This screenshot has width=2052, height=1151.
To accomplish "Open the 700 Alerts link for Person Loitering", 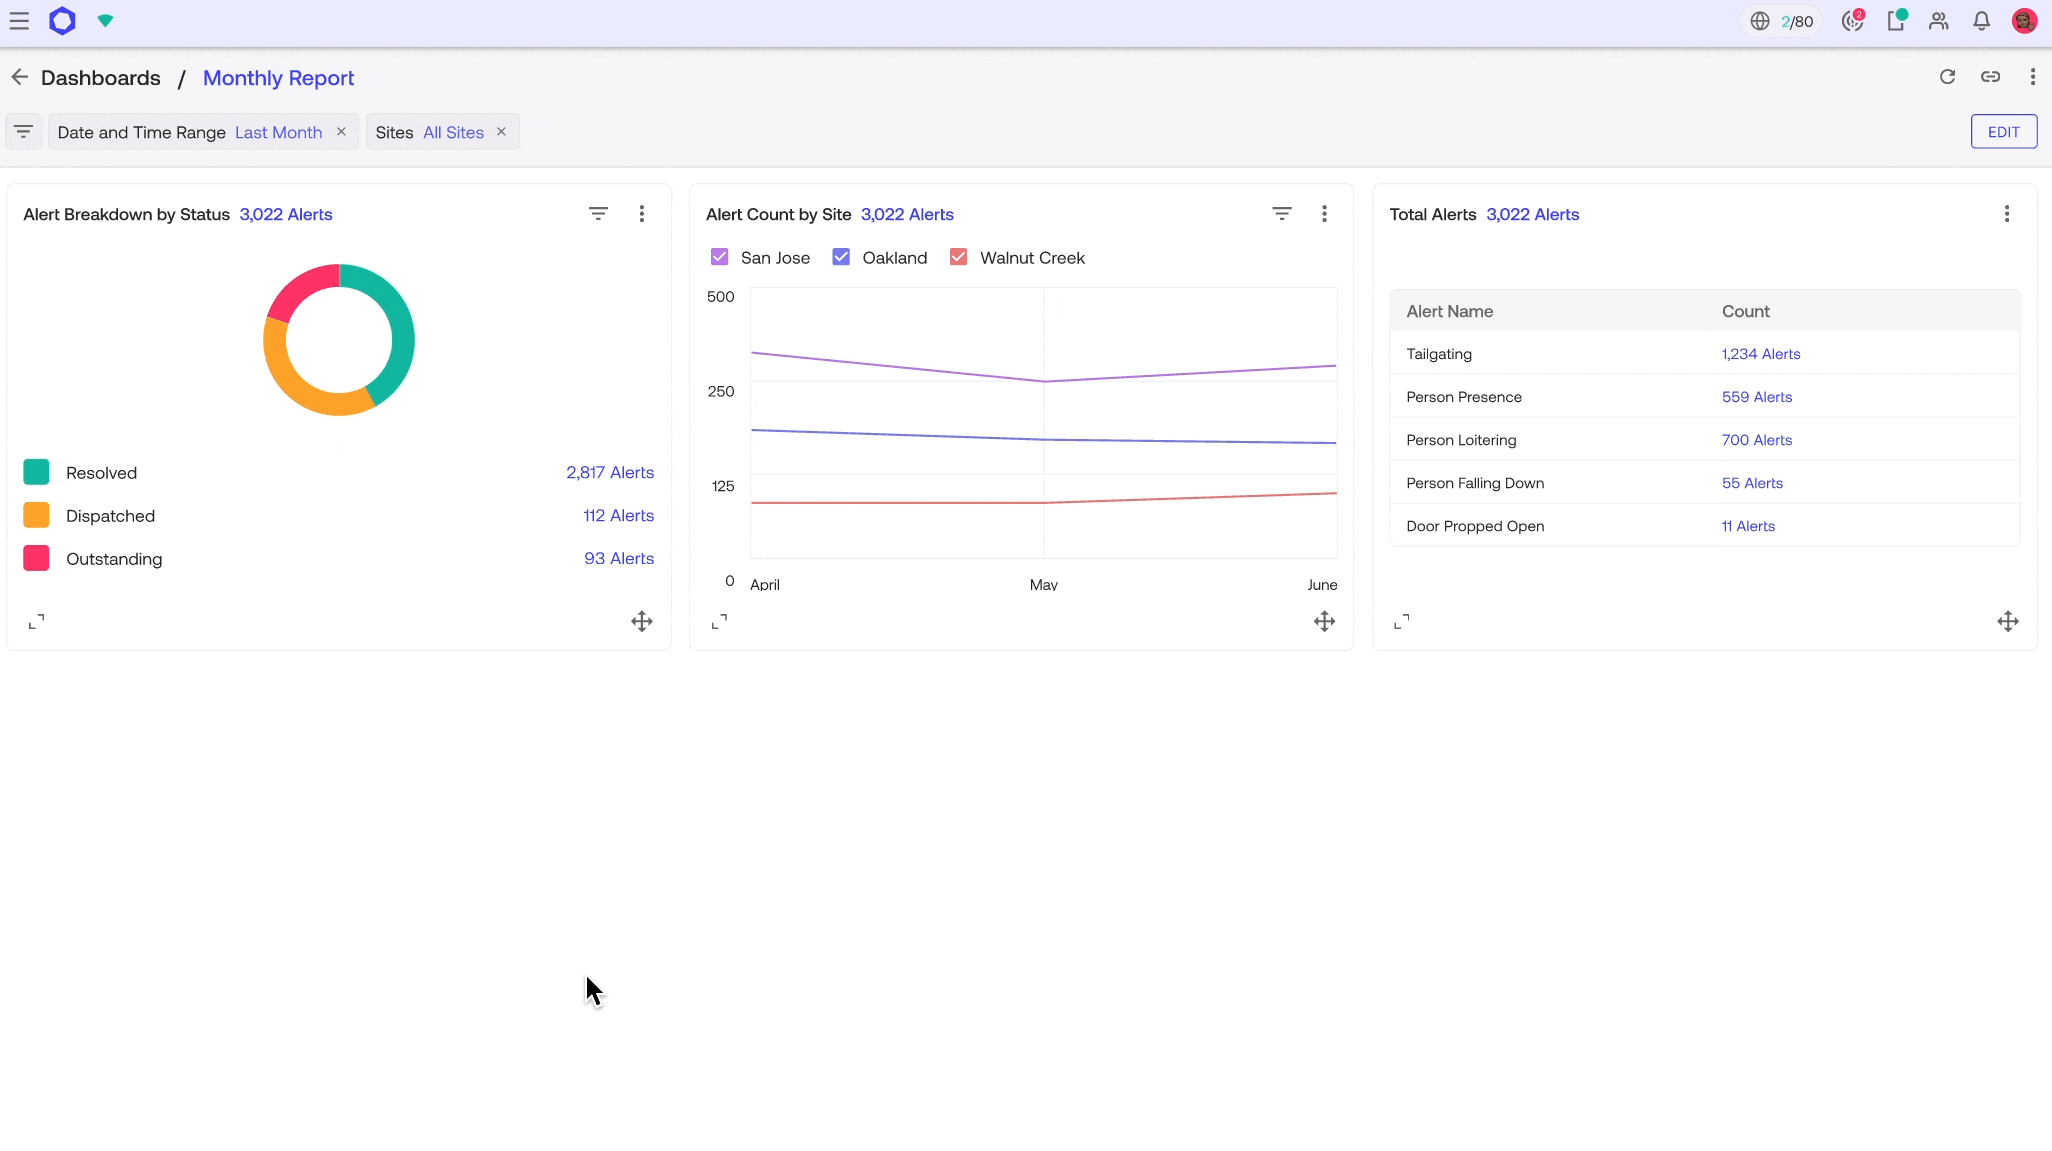I will click(1756, 440).
